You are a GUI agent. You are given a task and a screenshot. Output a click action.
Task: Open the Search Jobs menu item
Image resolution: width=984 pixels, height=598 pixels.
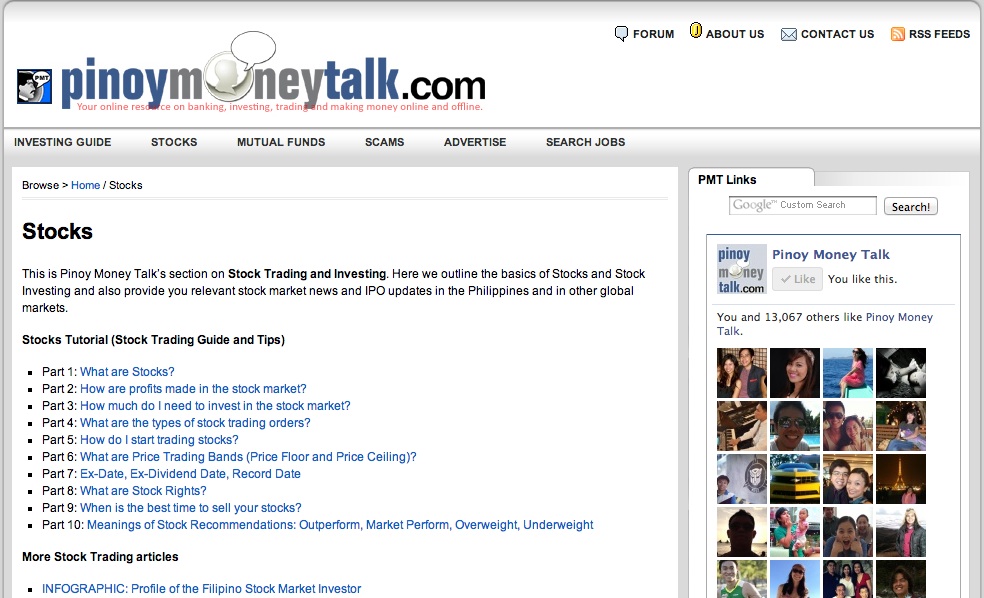585,142
